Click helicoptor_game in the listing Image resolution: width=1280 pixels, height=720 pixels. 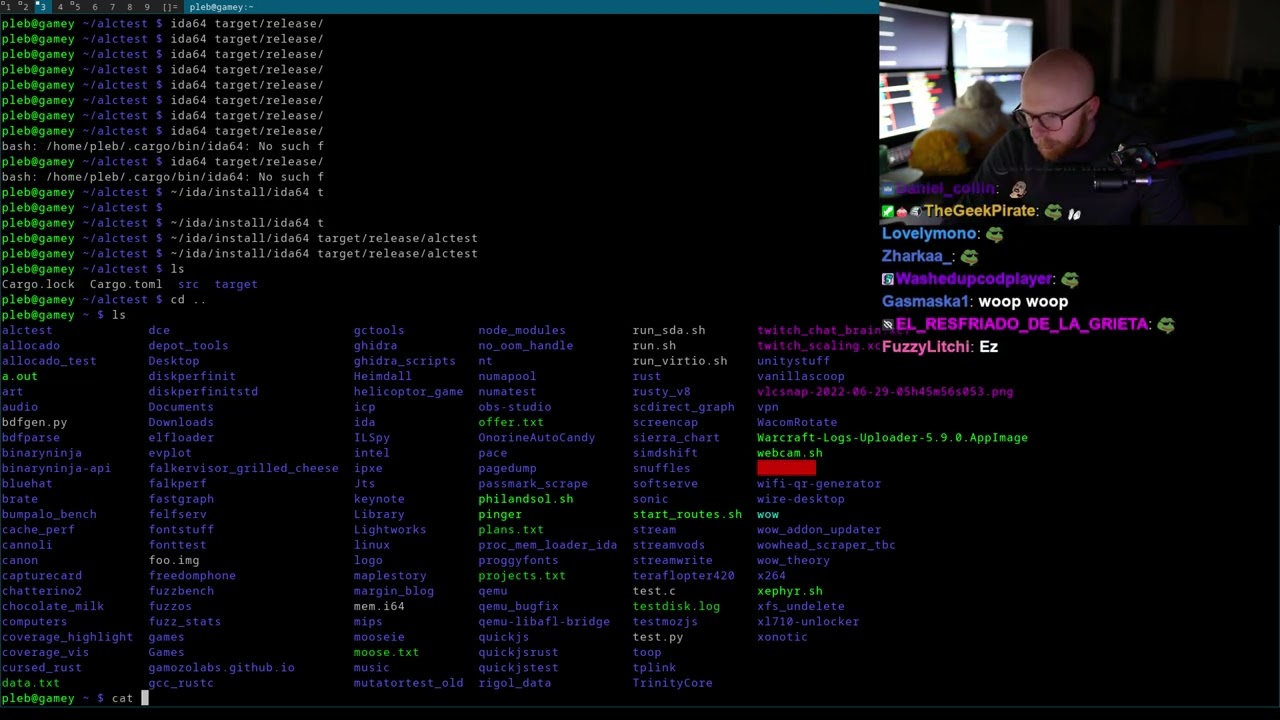click(408, 391)
